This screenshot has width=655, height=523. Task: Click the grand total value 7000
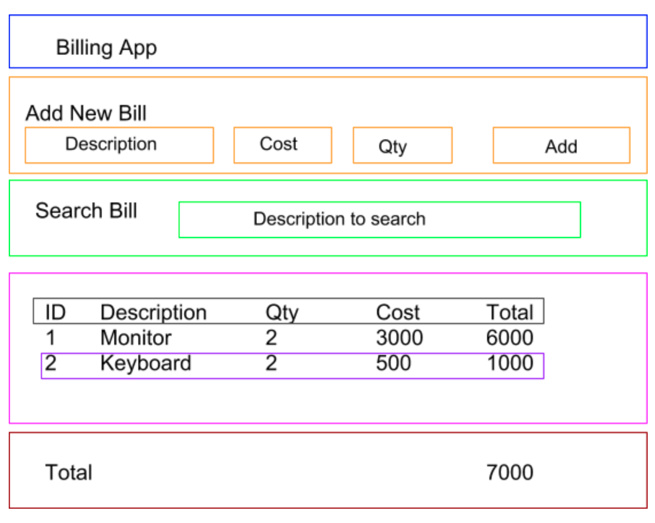(510, 472)
